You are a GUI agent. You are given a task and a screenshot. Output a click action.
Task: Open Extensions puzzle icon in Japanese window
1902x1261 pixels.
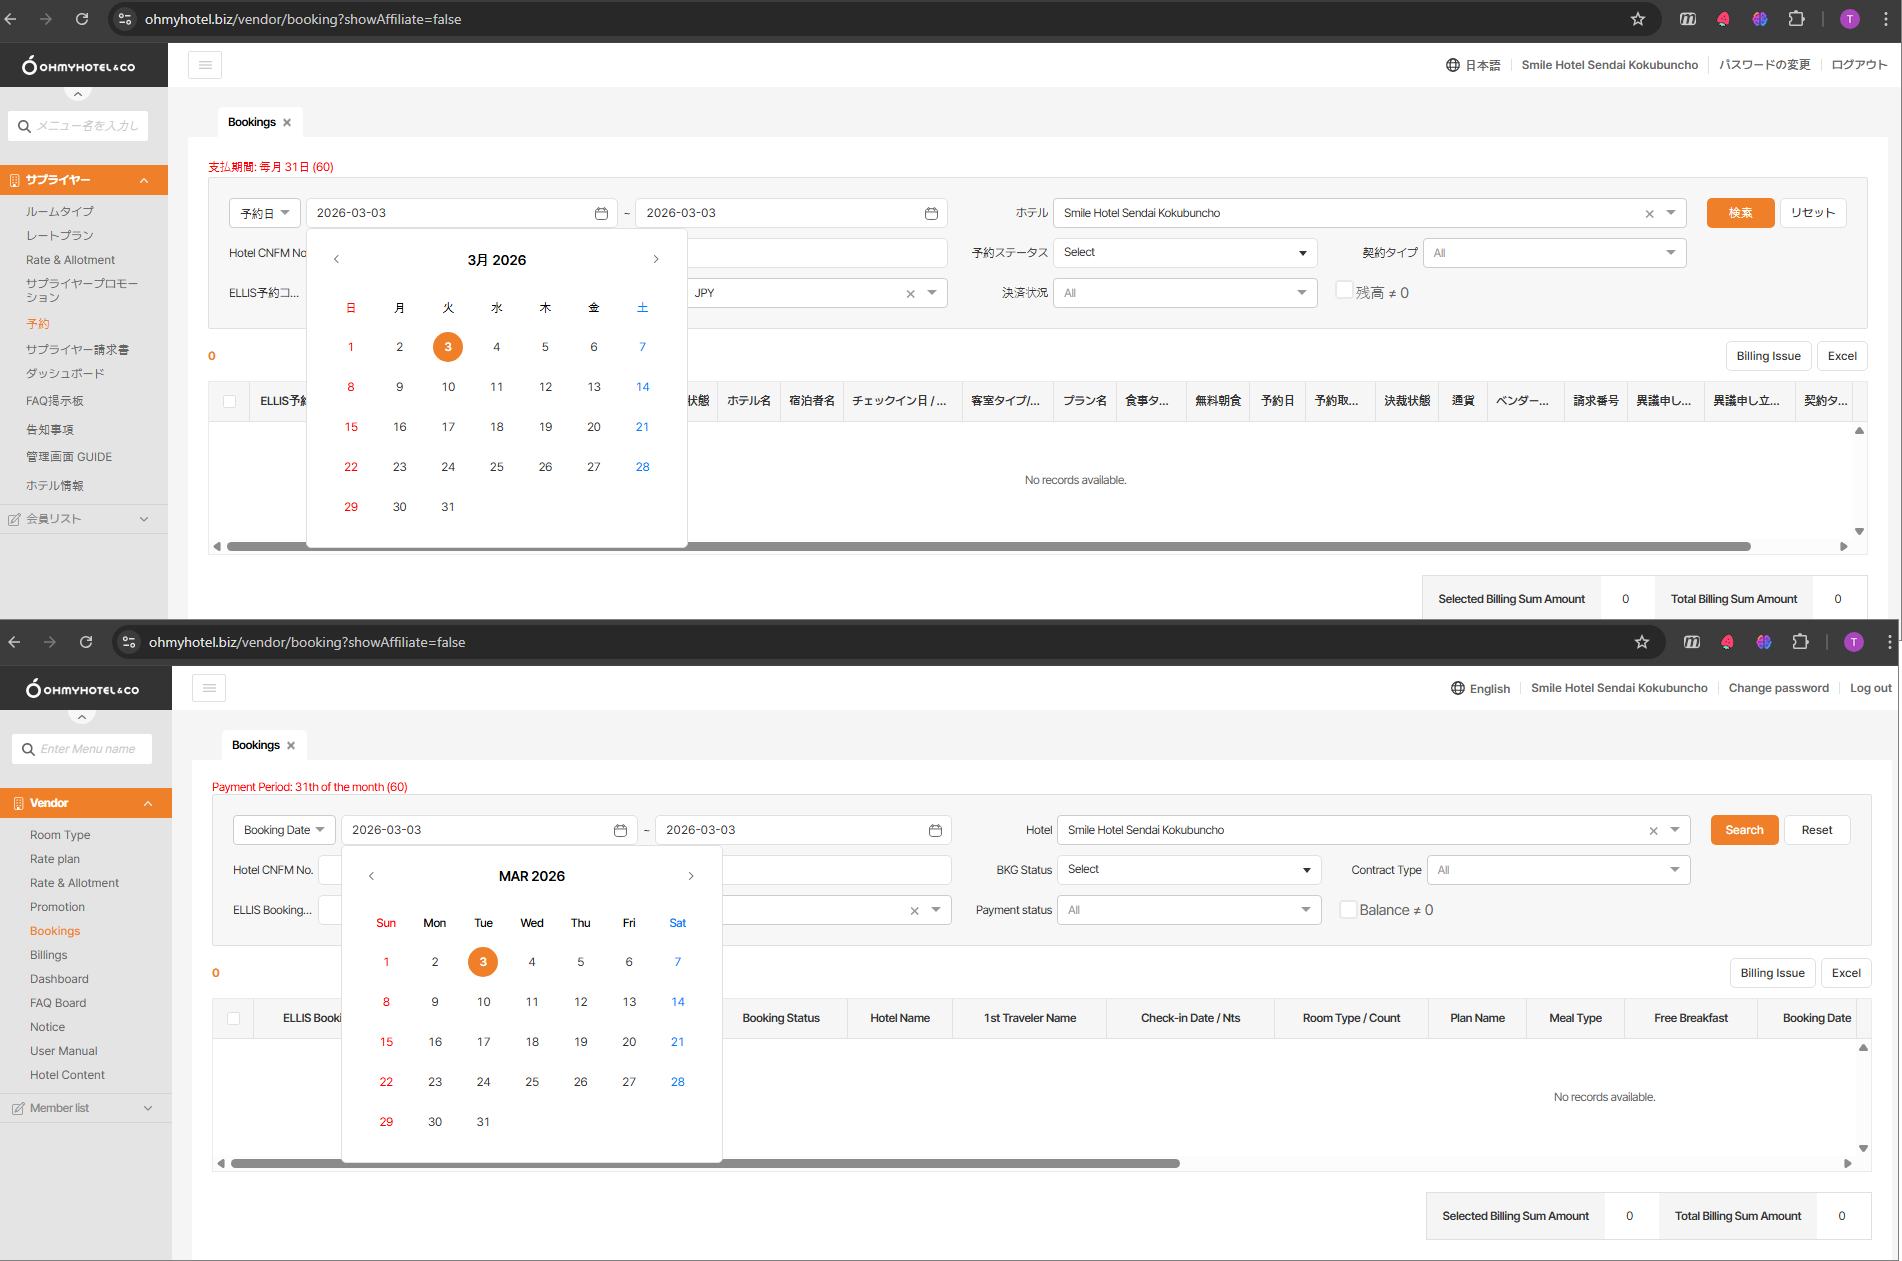tap(1797, 19)
